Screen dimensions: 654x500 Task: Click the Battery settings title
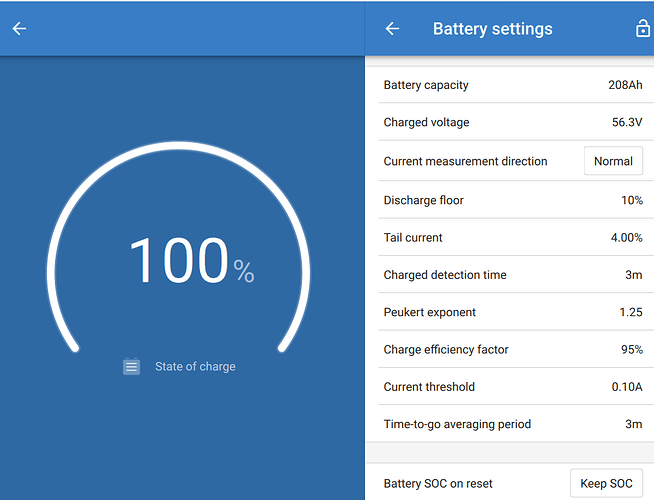(x=492, y=29)
